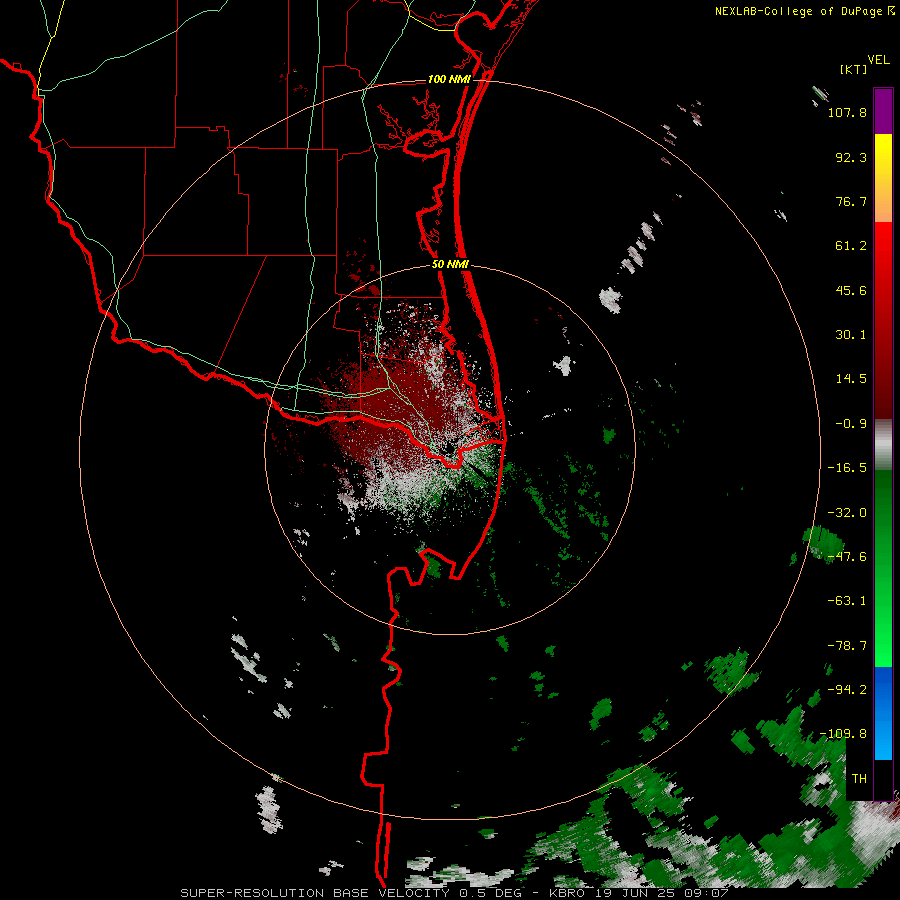Click the 14.5 velocity scale value
Image resolution: width=900 pixels, height=900 pixels.
[x=851, y=379]
